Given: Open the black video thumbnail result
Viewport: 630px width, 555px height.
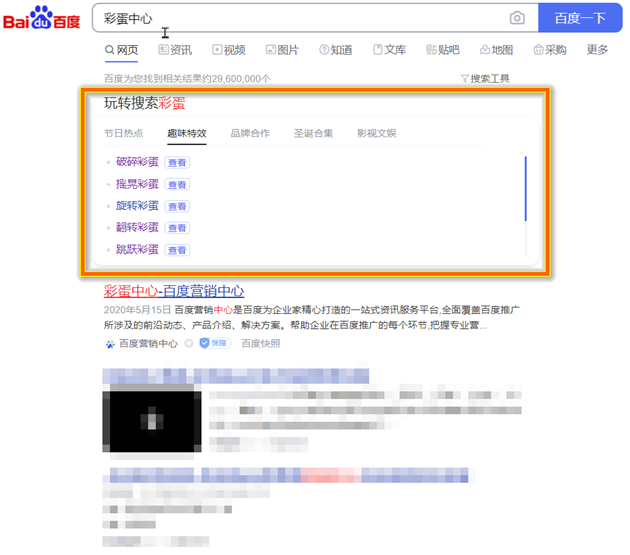Looking at the screenshot, I should [x=152, y=421].
